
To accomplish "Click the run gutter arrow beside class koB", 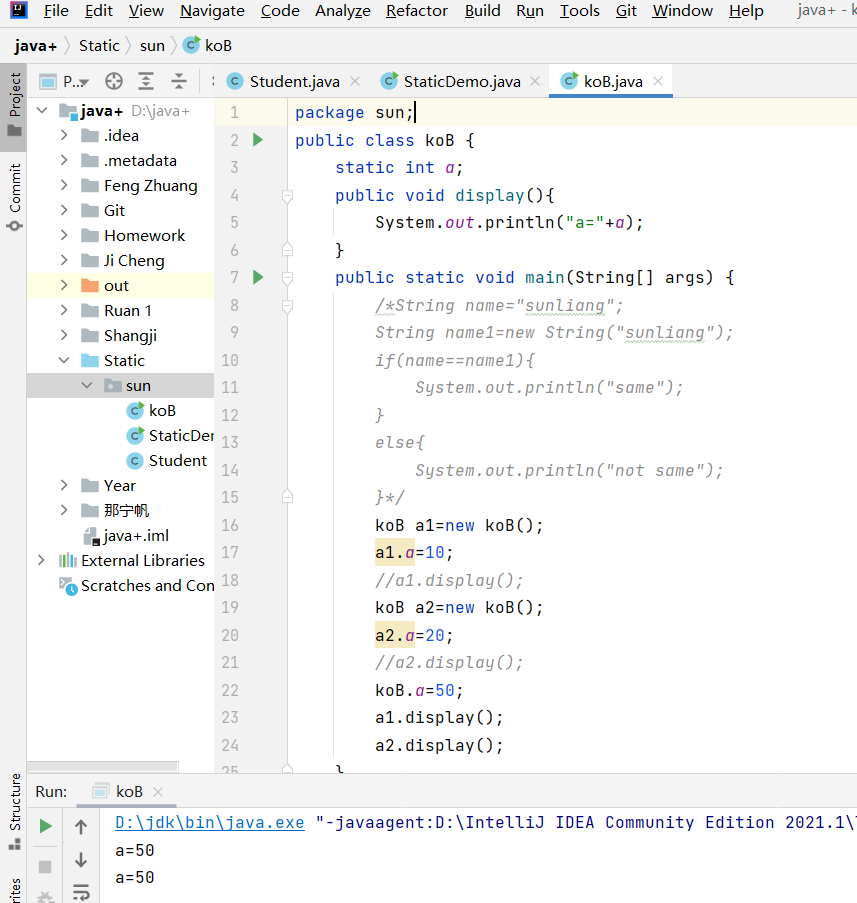I will pyautogui.click(x=257, y=140).
